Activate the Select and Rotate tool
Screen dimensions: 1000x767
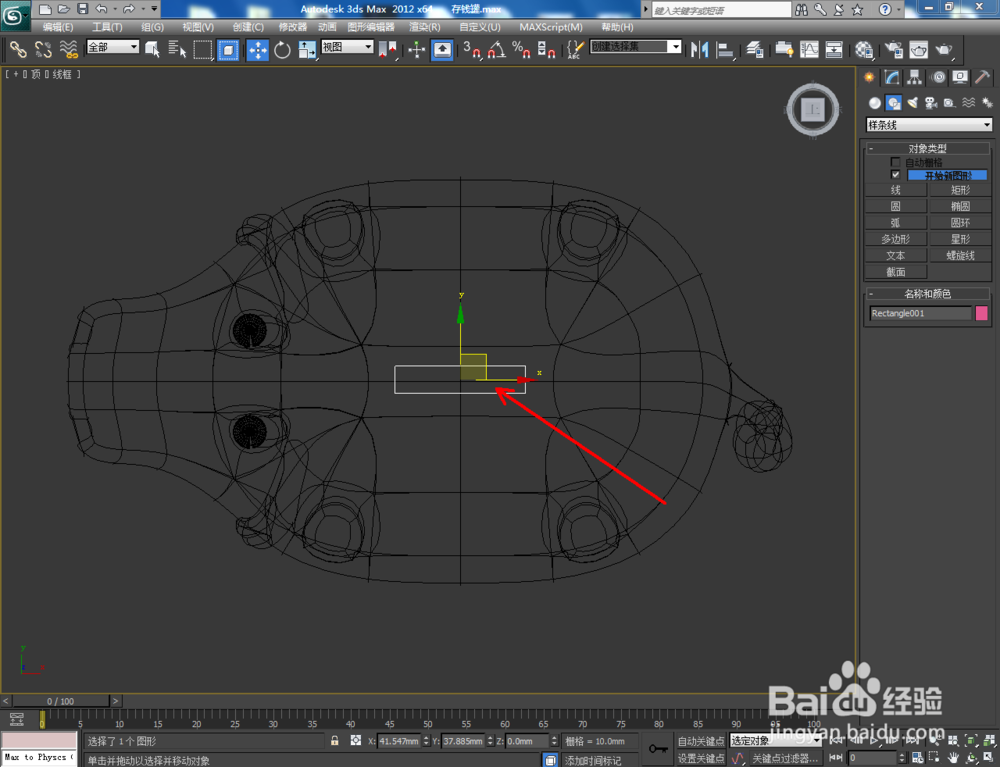click(282, 49)
